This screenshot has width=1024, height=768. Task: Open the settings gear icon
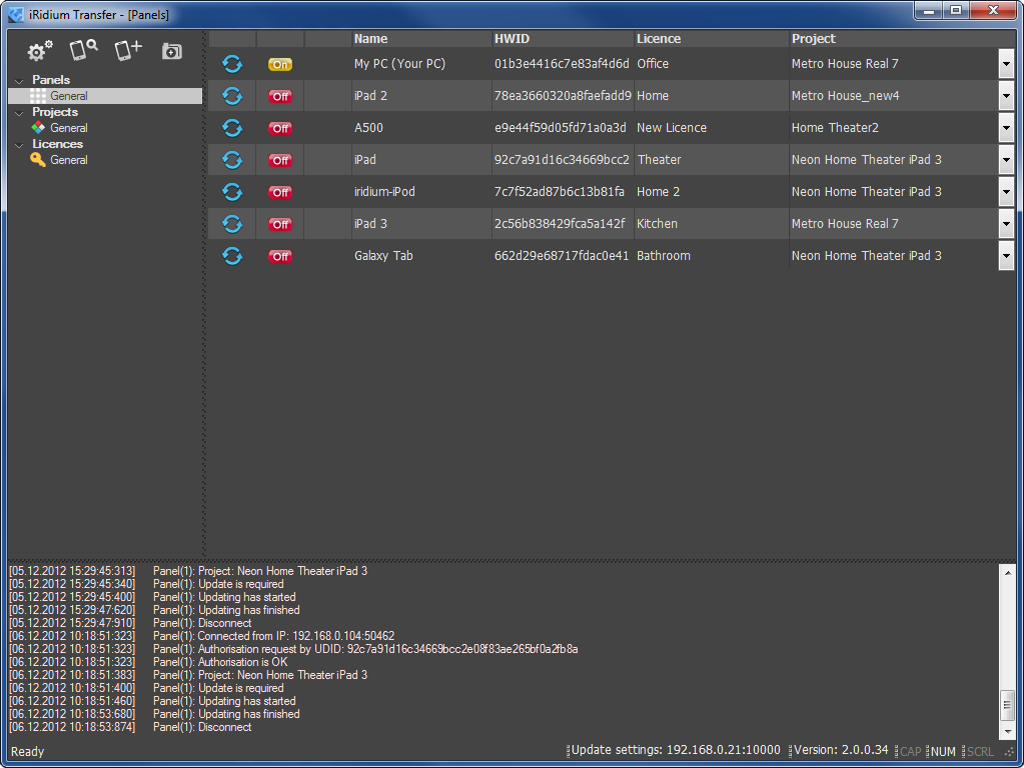tap(37, 49)
